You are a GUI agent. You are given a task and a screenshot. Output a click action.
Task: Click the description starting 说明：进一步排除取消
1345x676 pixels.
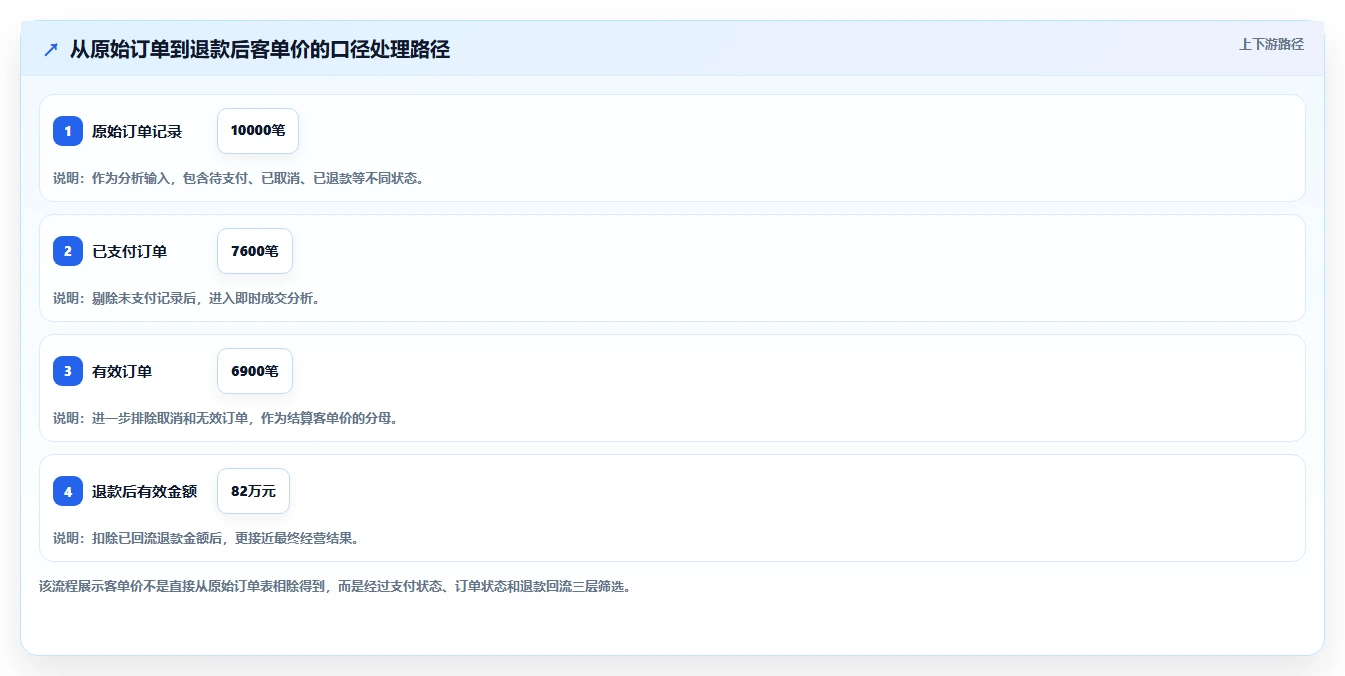pyautogui.click(x=225, y=418)
